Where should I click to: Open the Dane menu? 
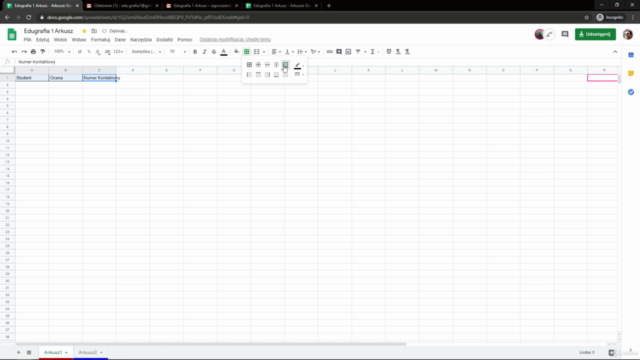[120, 40]
